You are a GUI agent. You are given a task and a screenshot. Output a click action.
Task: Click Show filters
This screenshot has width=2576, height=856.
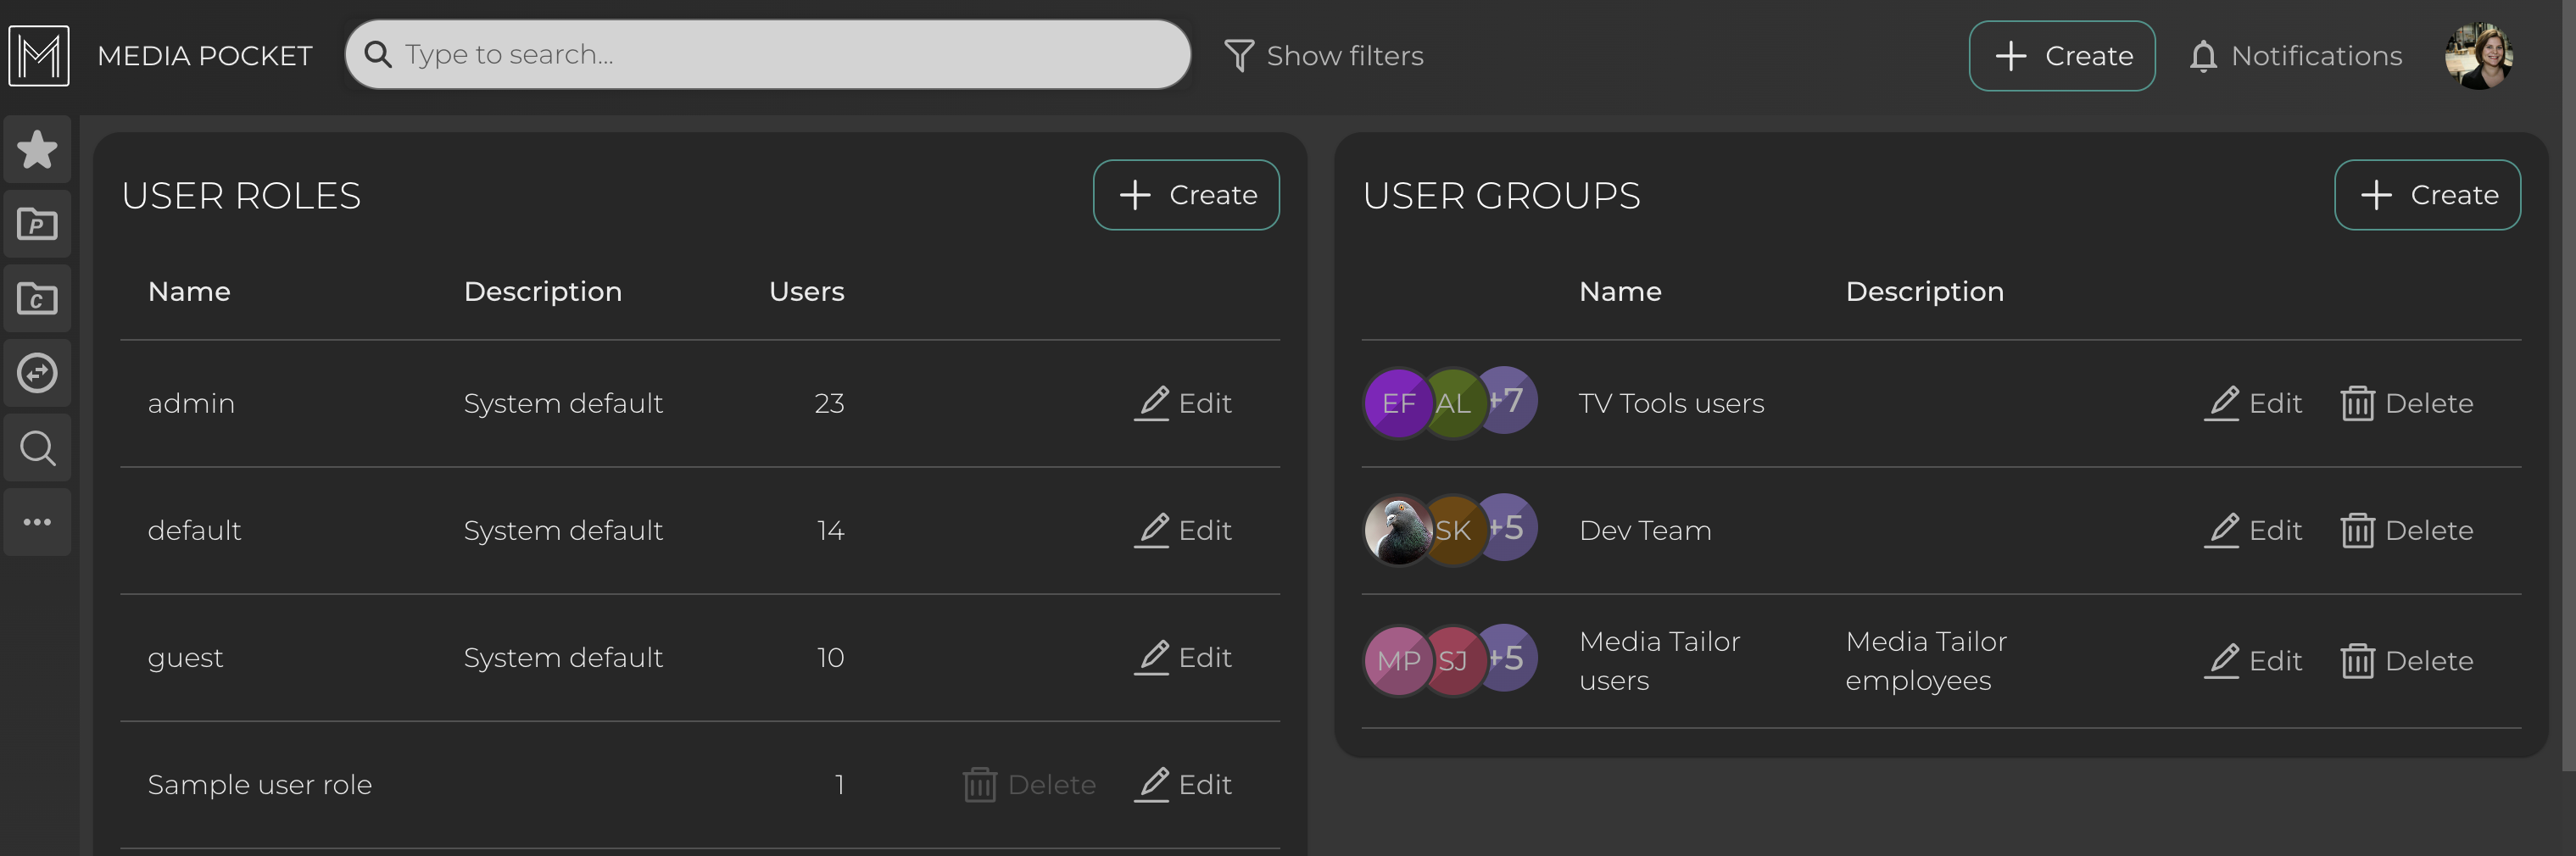pyautogui.click(x=1324, y=55)
